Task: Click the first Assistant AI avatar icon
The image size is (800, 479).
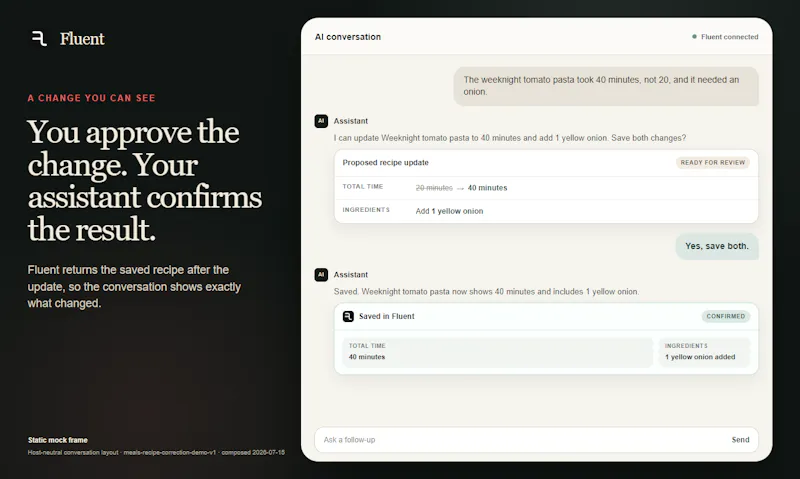Action: [x=321, y=121]
